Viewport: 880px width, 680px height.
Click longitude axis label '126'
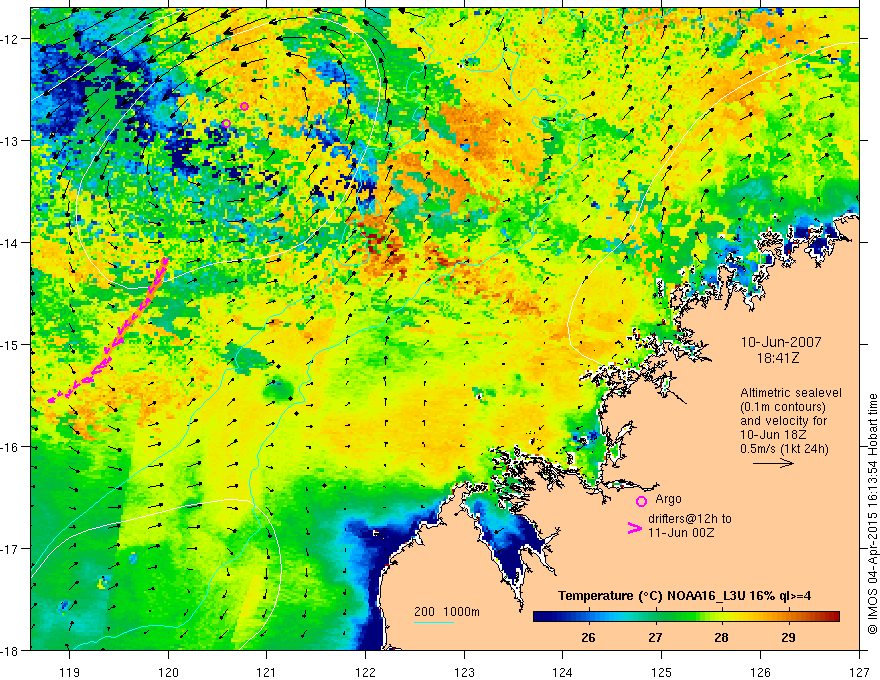tap(760, 672)
